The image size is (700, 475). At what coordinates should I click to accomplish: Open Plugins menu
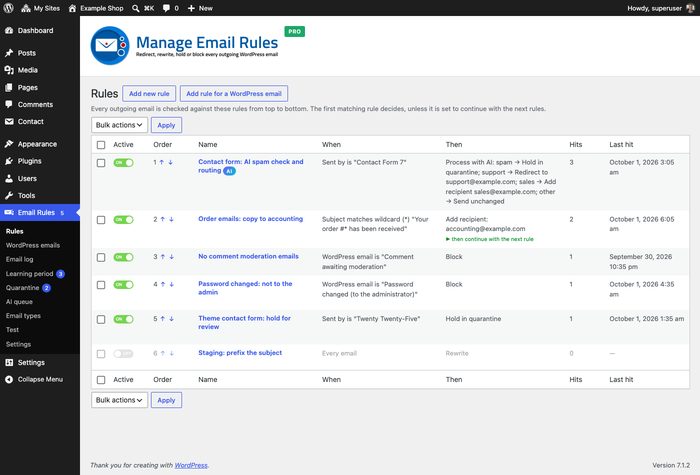40,161
